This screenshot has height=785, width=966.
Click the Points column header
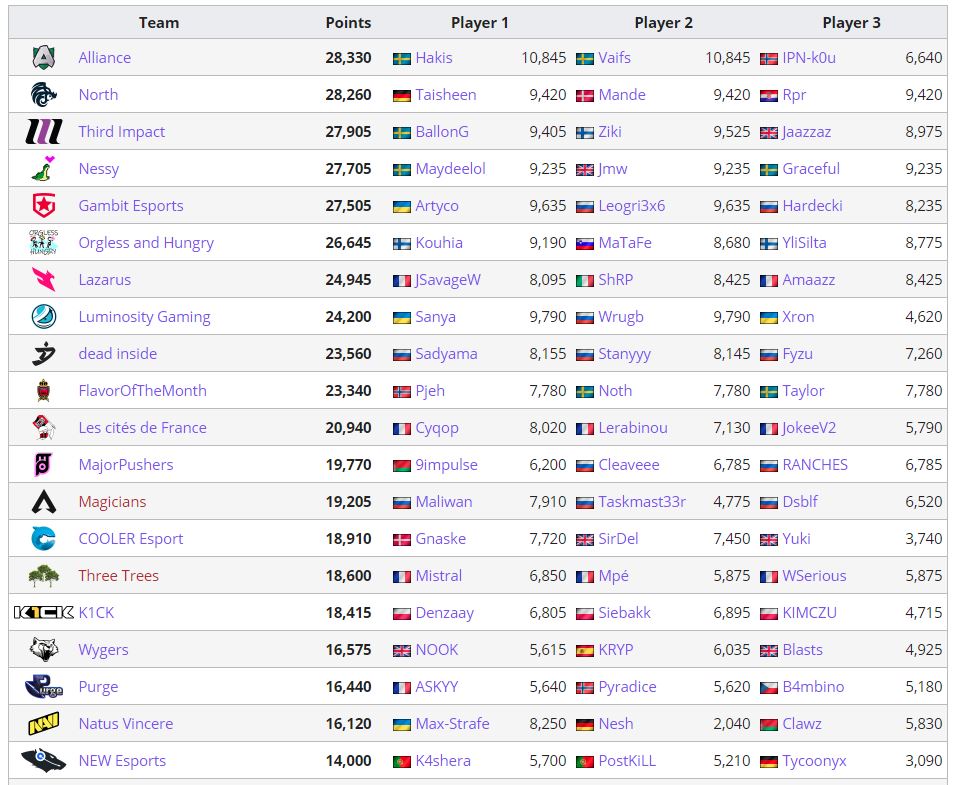(x=347, y=22)
